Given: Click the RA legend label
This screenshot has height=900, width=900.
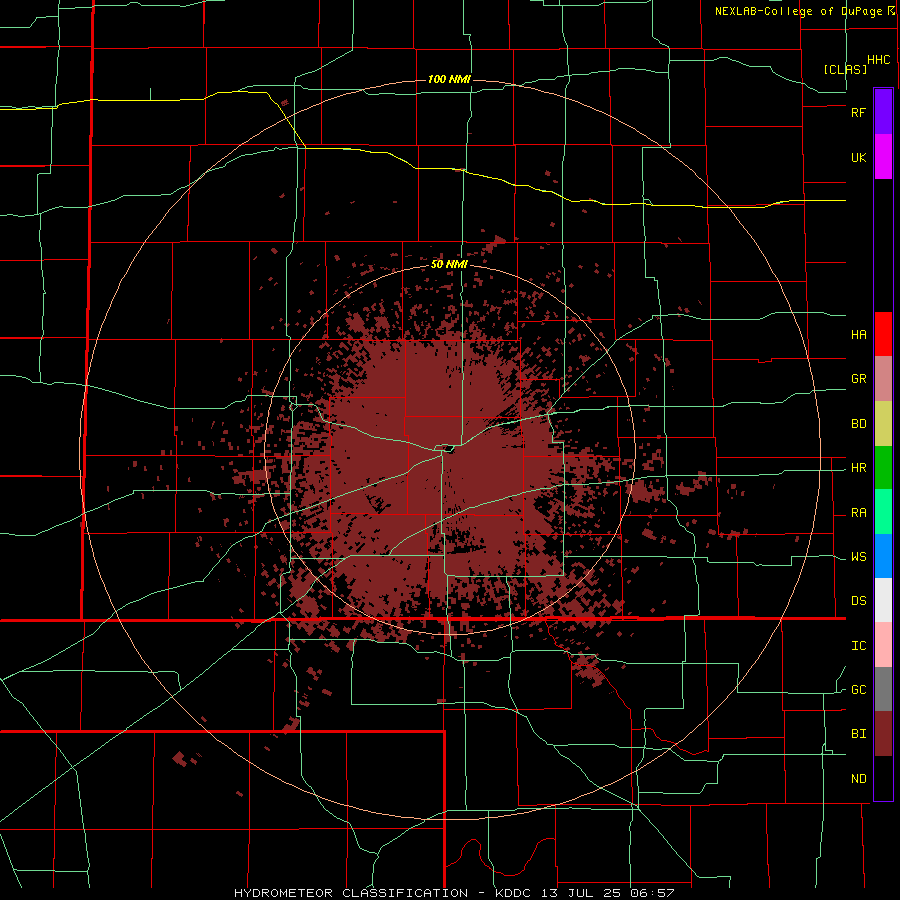Looking at the screenshot, I should tap(858, 513).
